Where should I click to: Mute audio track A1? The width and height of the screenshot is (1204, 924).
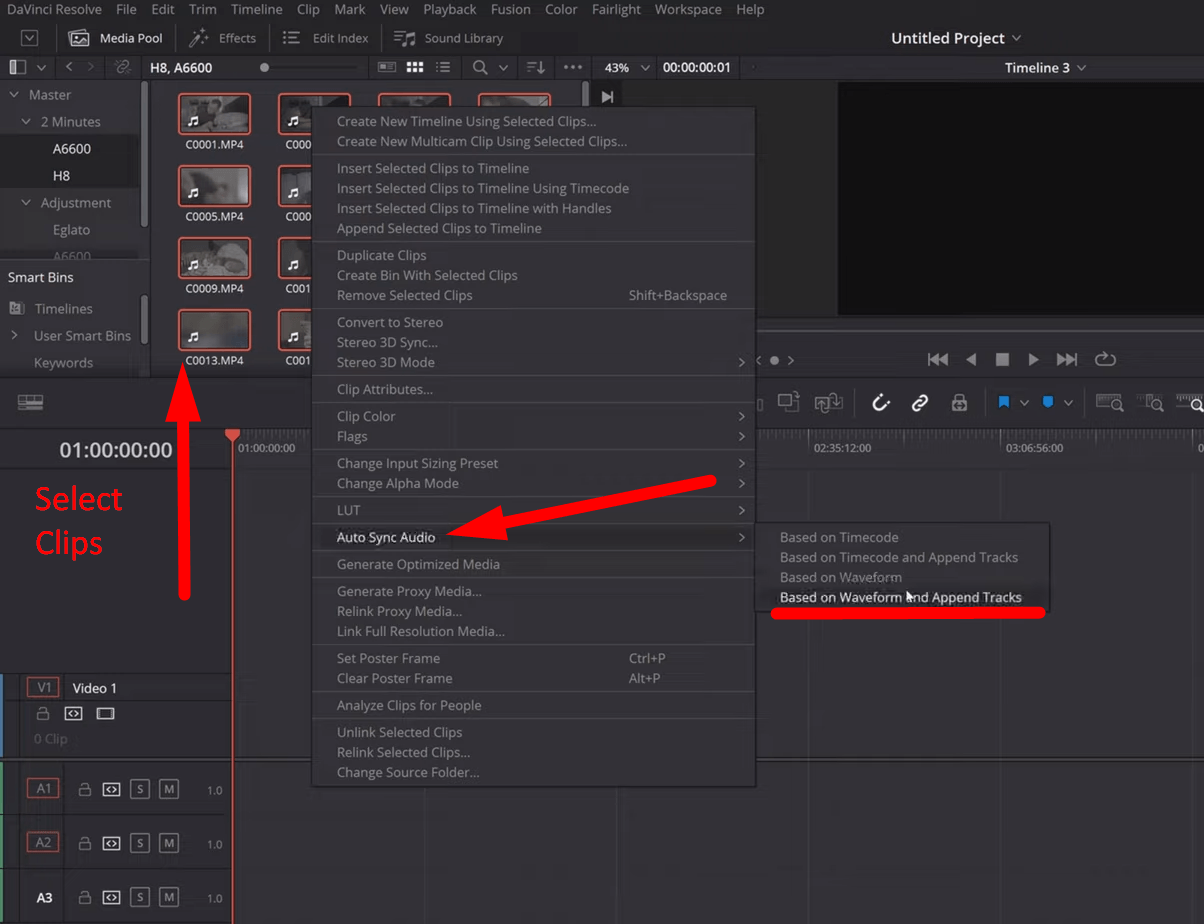click(x=169, y=789)
